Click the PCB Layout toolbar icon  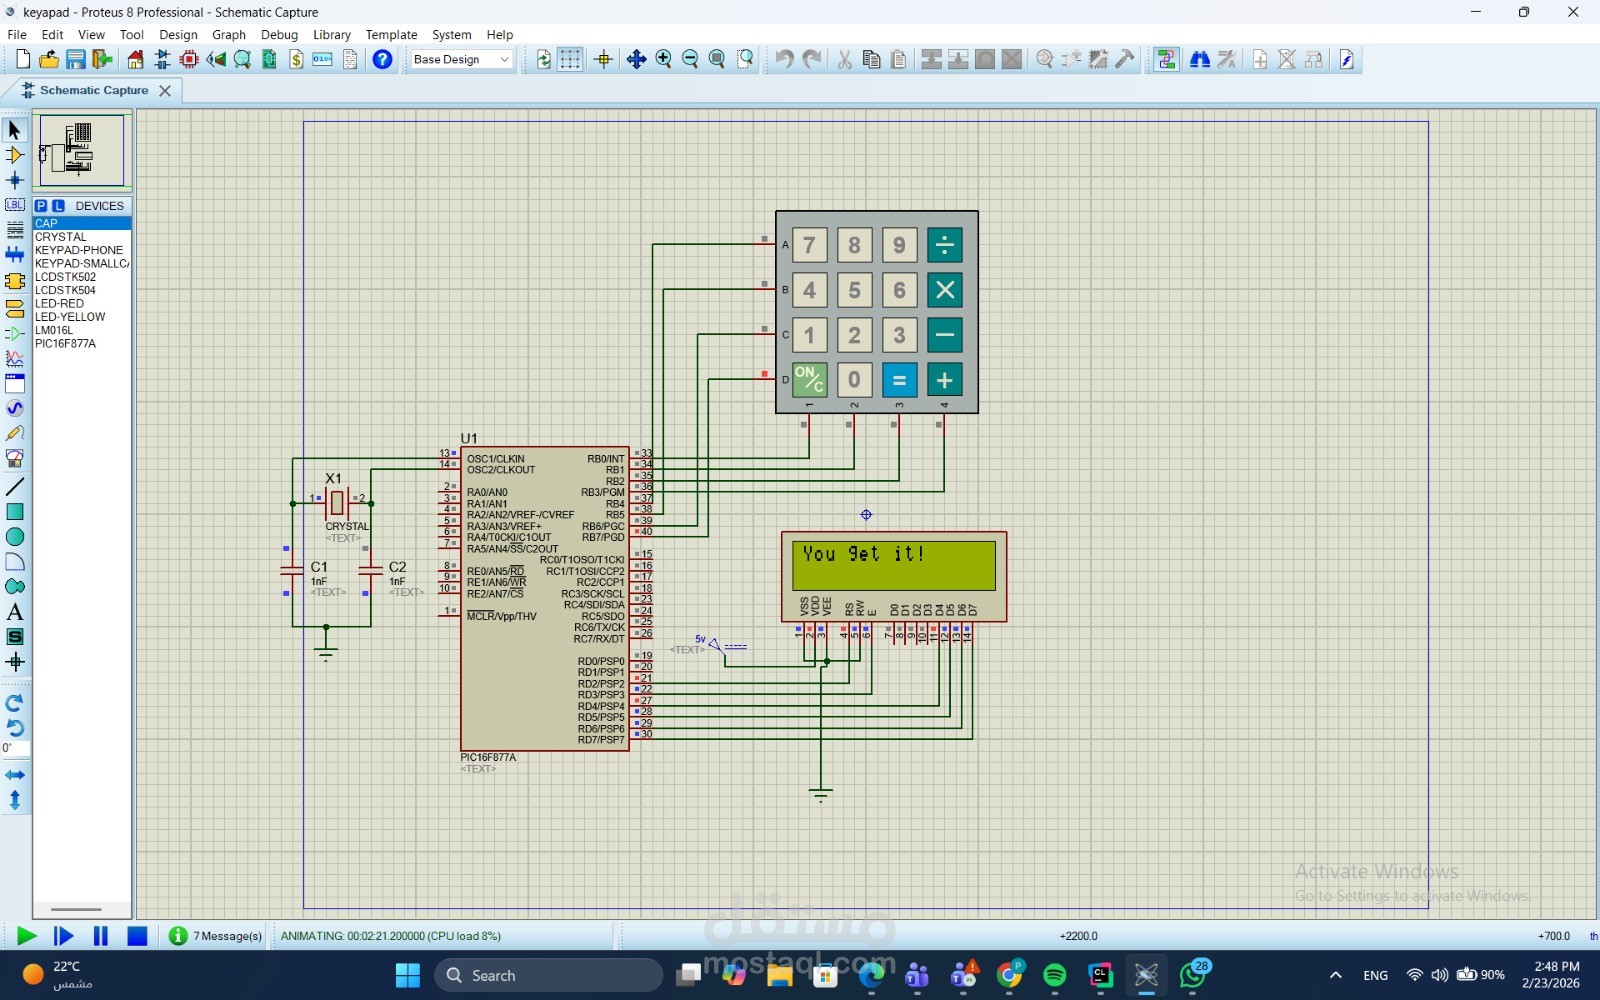(189, 60)
